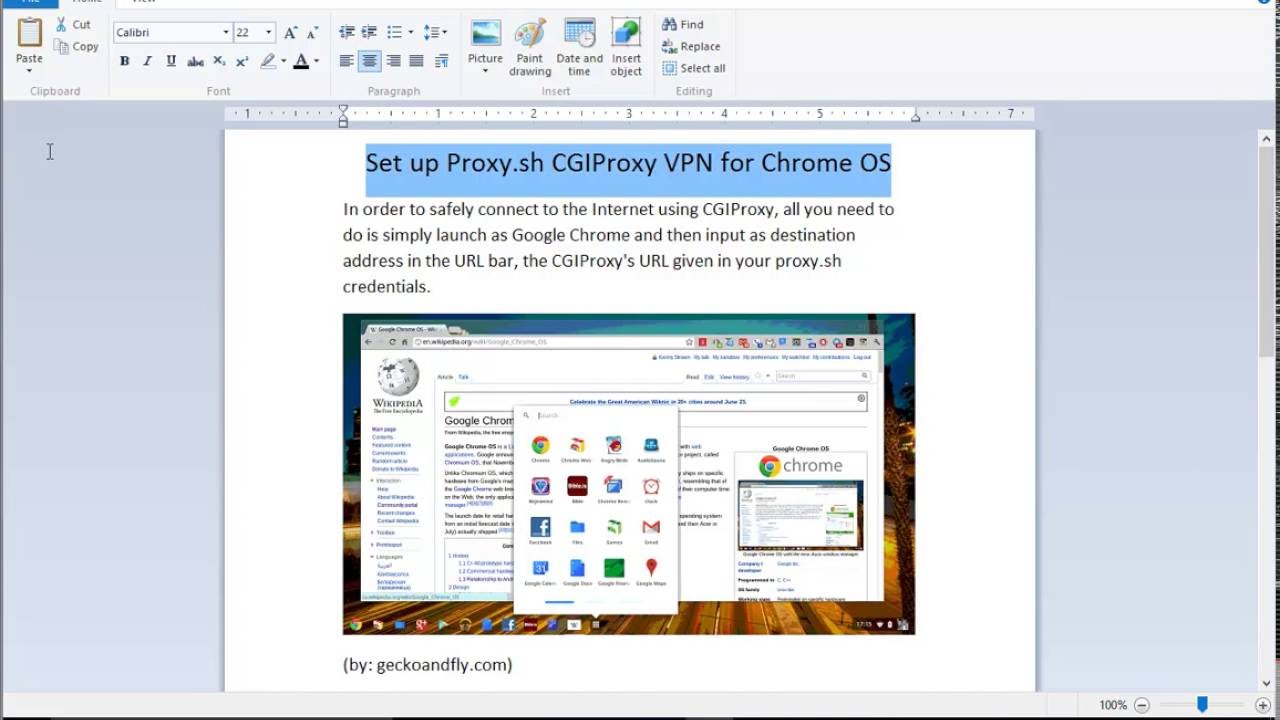Click the zoom slider handle
This screenshot has width=1280, height=720.
point(1203,705)
